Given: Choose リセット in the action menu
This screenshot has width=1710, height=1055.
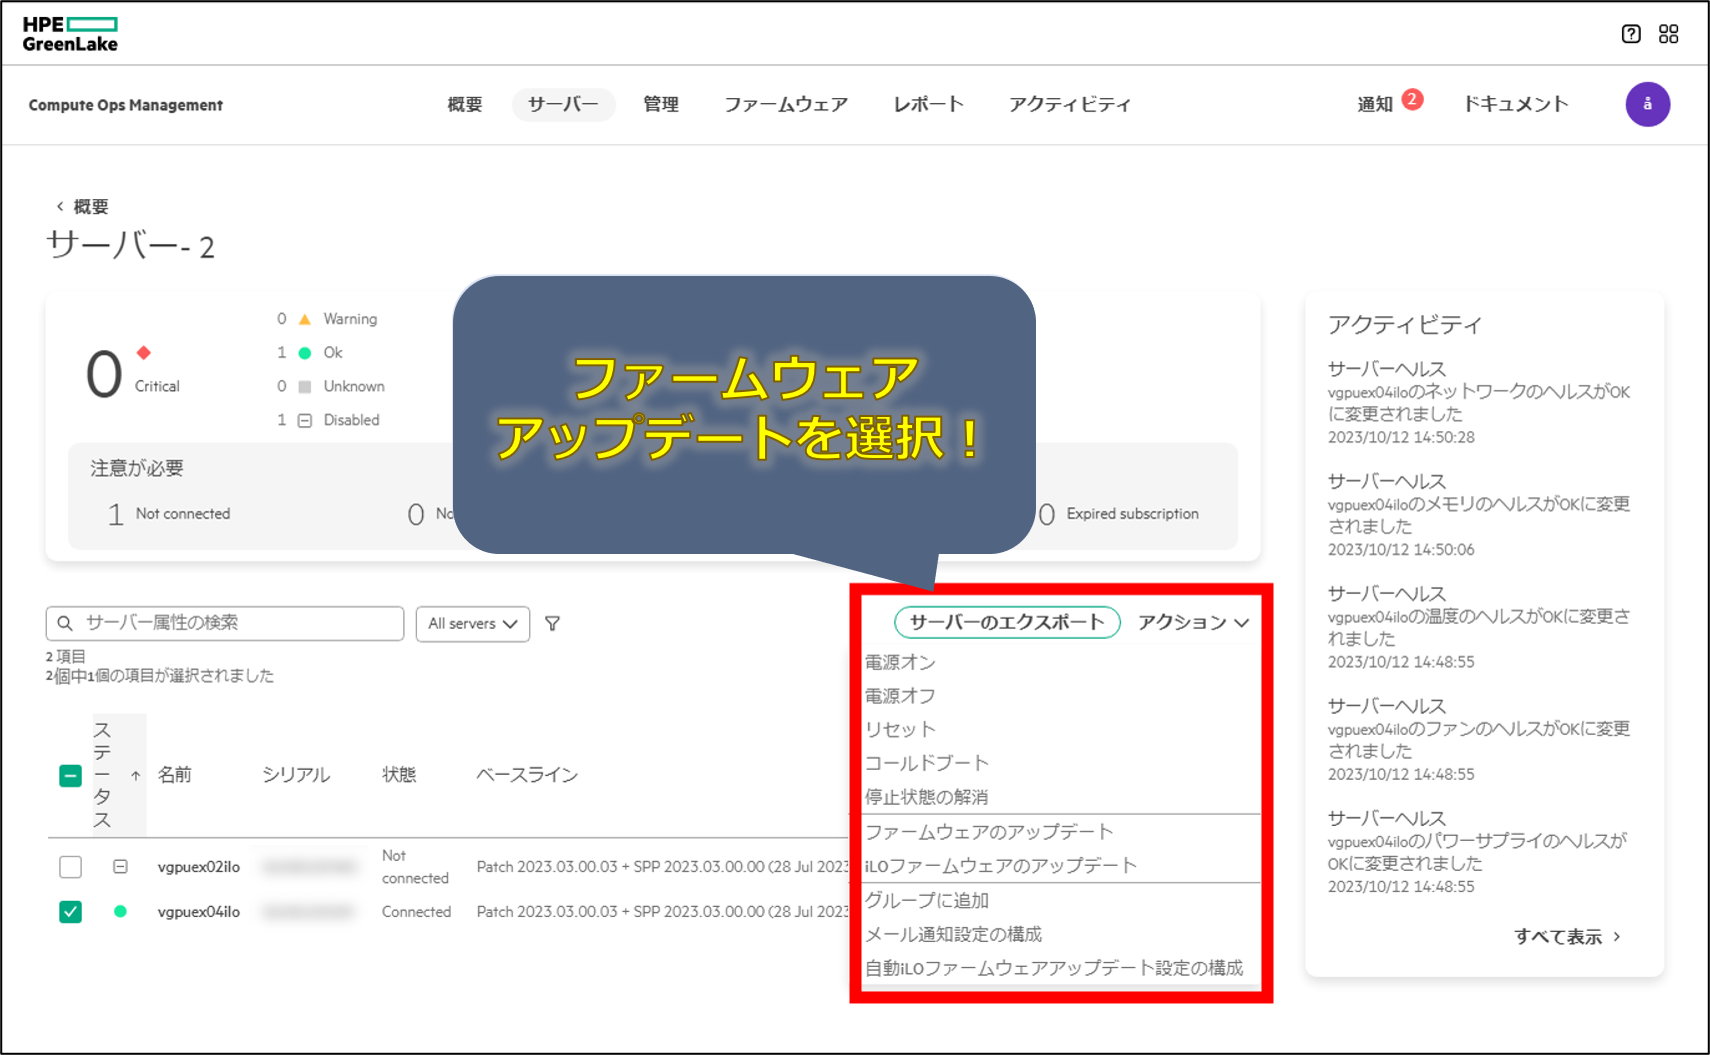Looking at the screenshot, I should pyautogui.click(x=900, y=730).
